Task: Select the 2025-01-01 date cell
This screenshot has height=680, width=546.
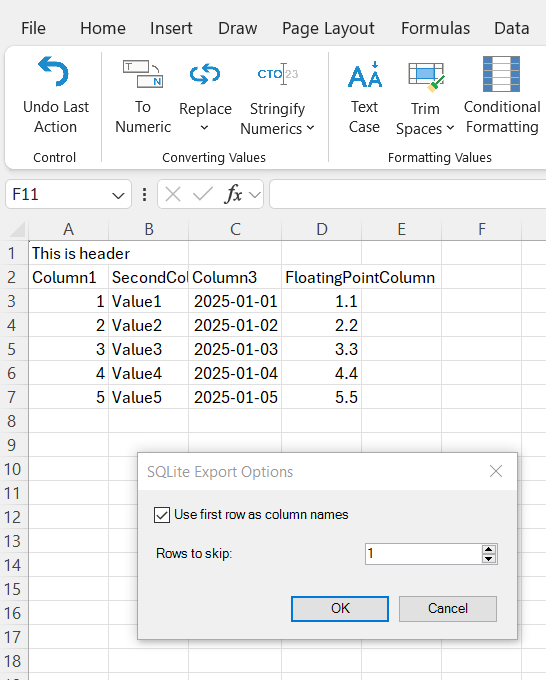Action: [235, 301]
